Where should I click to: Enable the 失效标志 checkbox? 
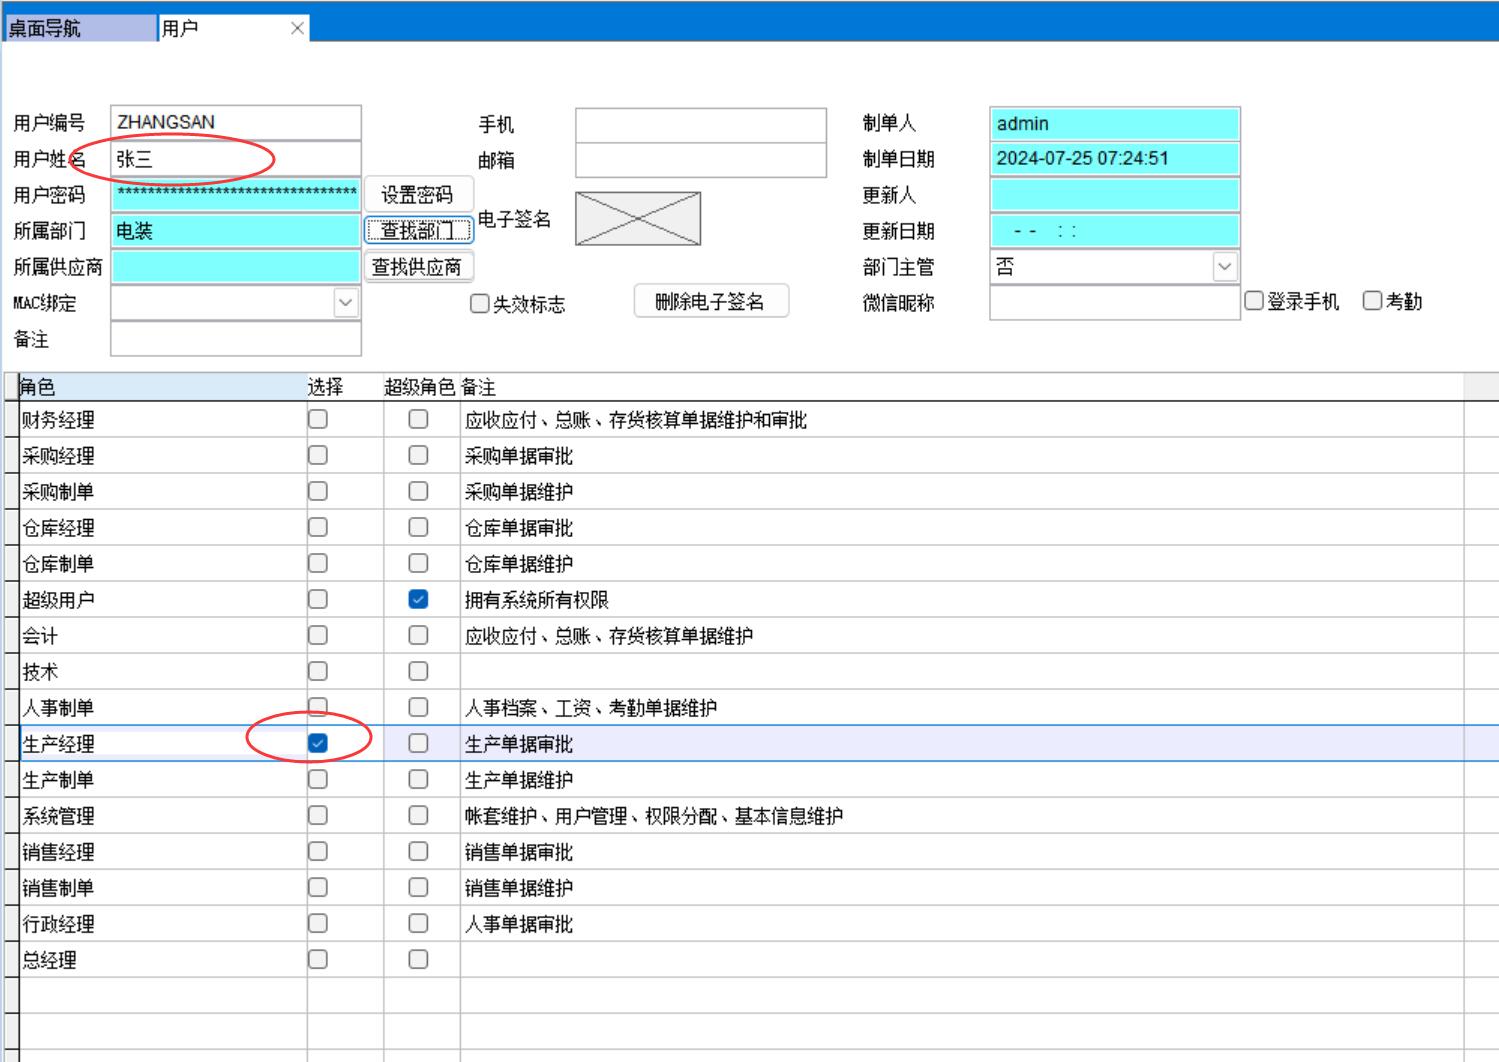[480, 304]
